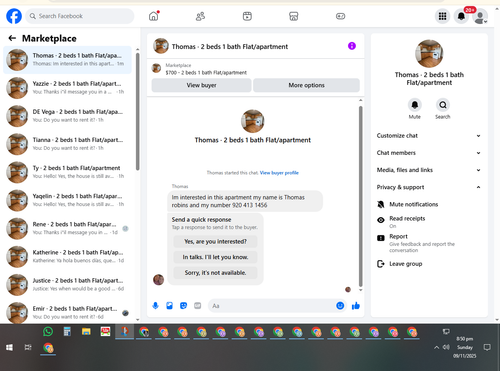The width and height of the screenshot is (500, 371).
Task: Open the Facebook logo home link
Action: pyautogui.click(x=14, y=16)
